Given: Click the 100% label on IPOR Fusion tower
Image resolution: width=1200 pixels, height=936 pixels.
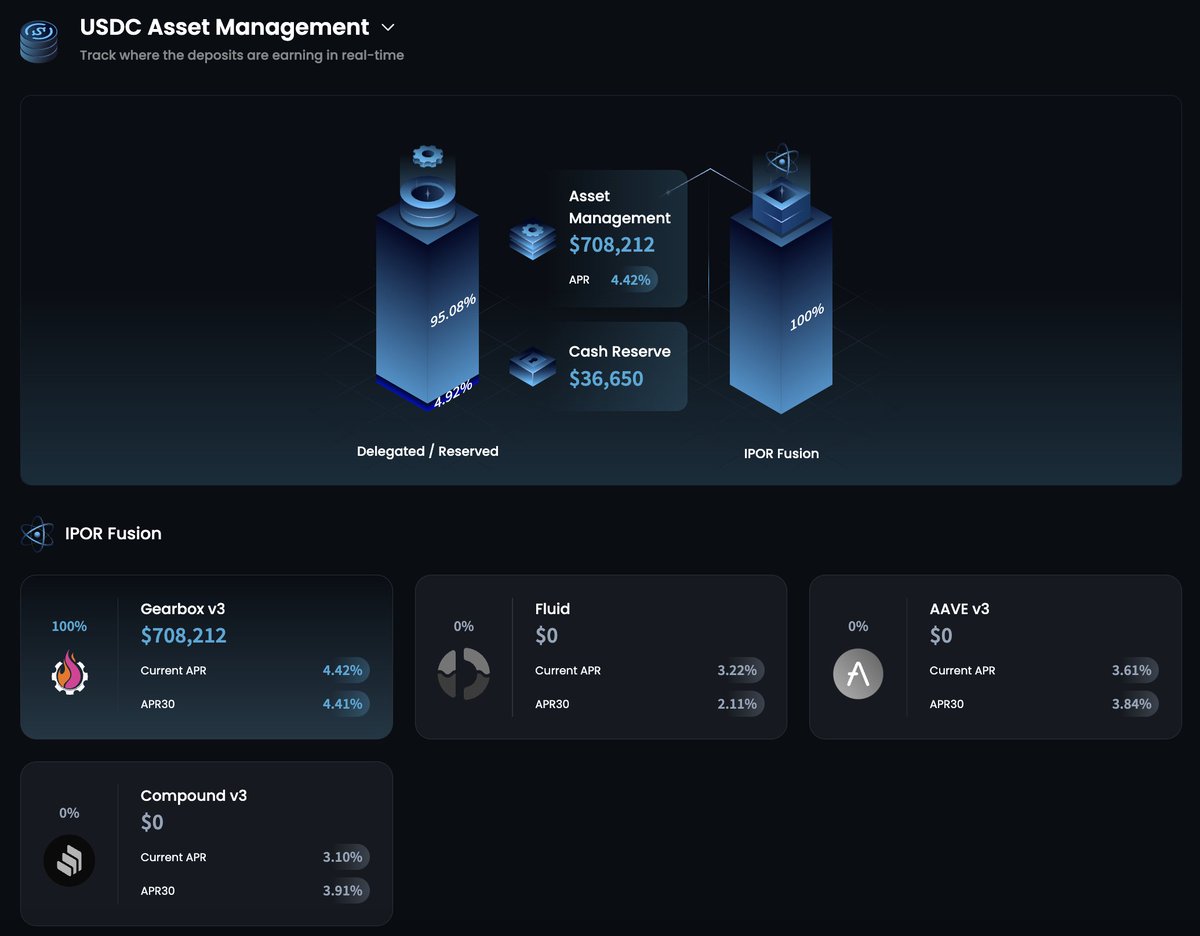Looking at the screenshot, I should (x=806, y=316).
